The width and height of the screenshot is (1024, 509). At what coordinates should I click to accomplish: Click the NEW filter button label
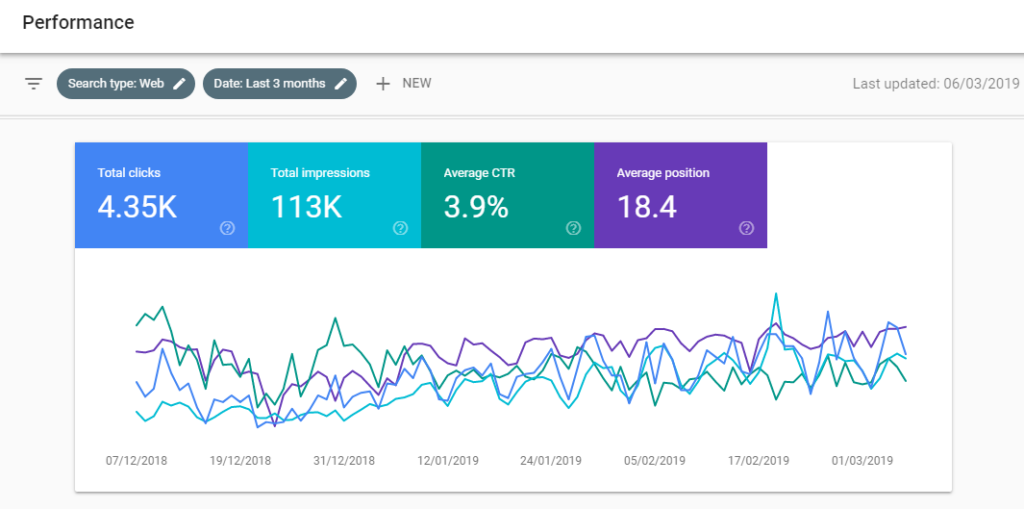pyautogui.click(x=416, y=84)
